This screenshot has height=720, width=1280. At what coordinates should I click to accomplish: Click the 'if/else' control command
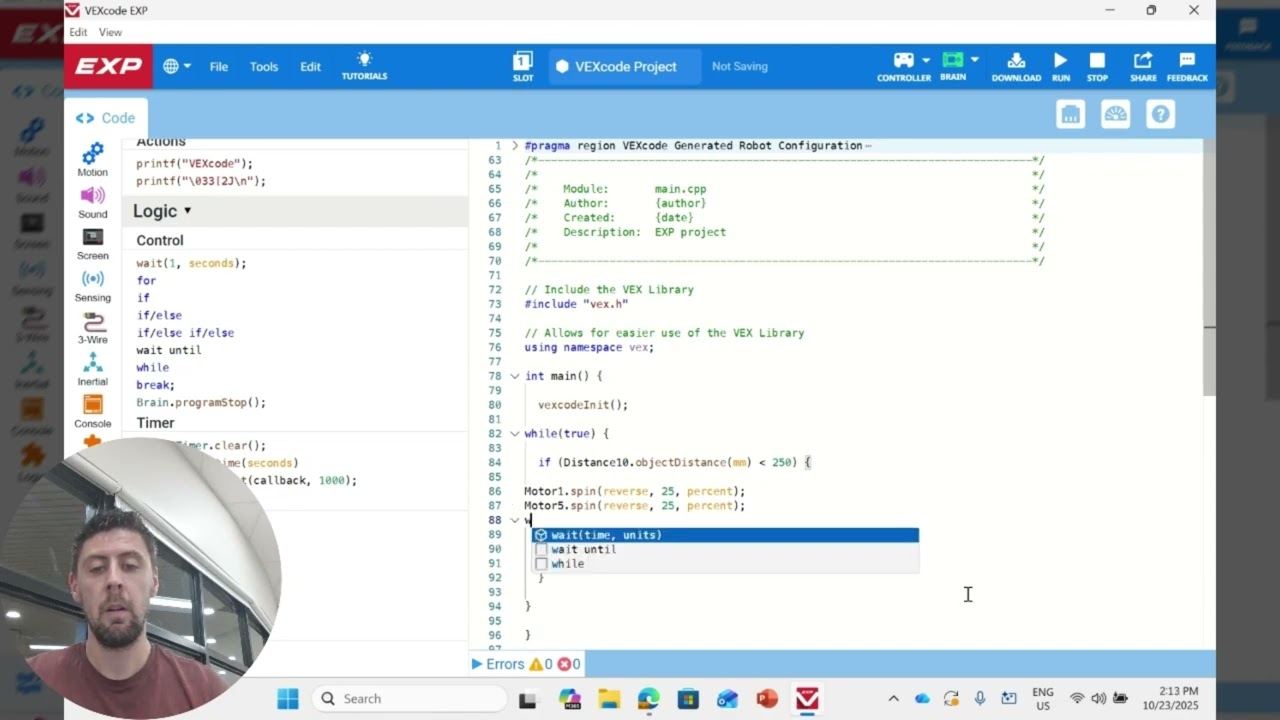pyautogui.click(x=159, y=315)
